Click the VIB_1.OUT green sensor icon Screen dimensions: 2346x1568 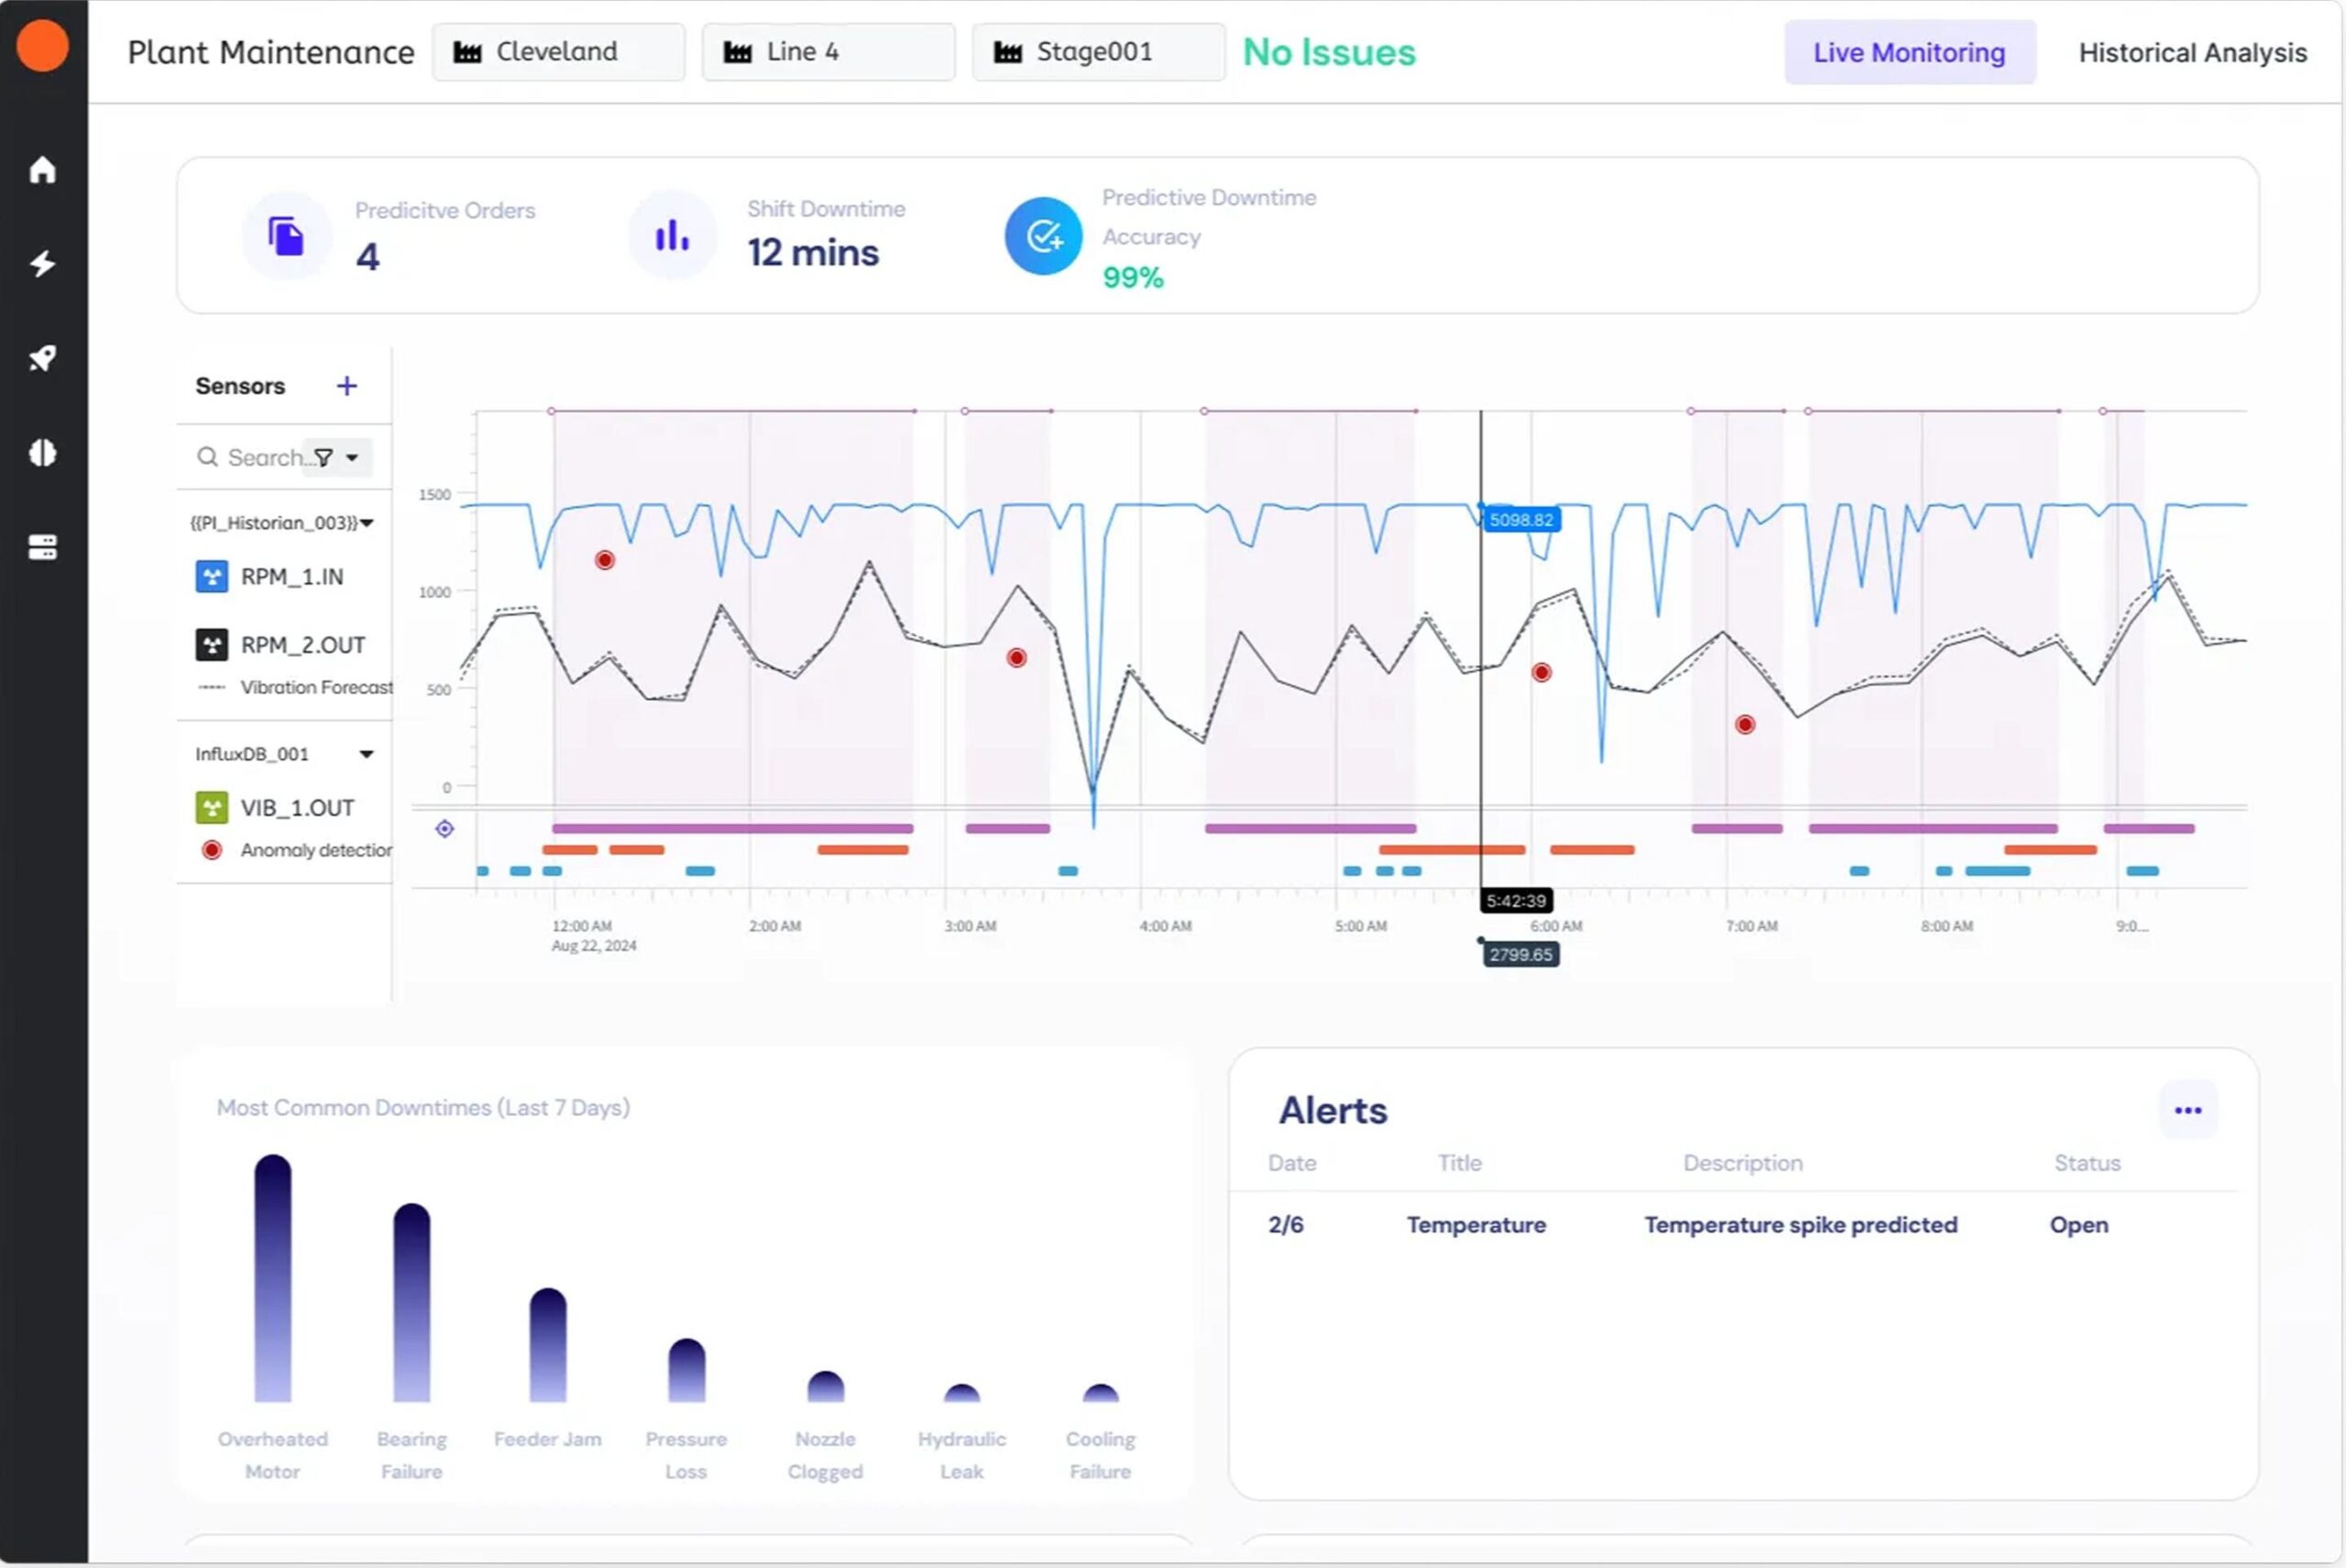pyautogui.click(x=211, y=808)
